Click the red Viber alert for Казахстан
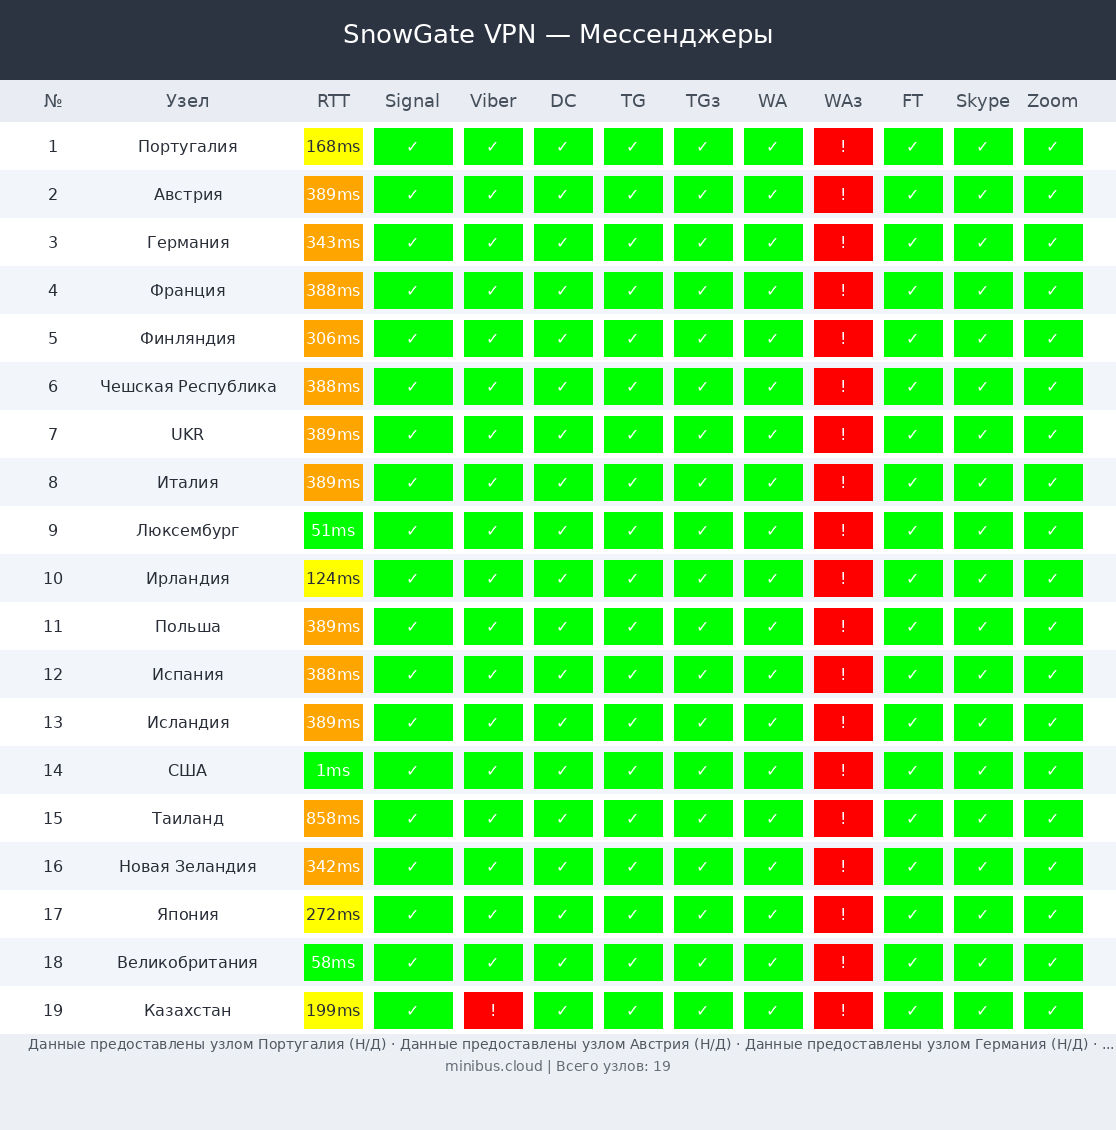Image resolution: width=1116 pixels, height=1130 pixels. (x=493, y=1010)
